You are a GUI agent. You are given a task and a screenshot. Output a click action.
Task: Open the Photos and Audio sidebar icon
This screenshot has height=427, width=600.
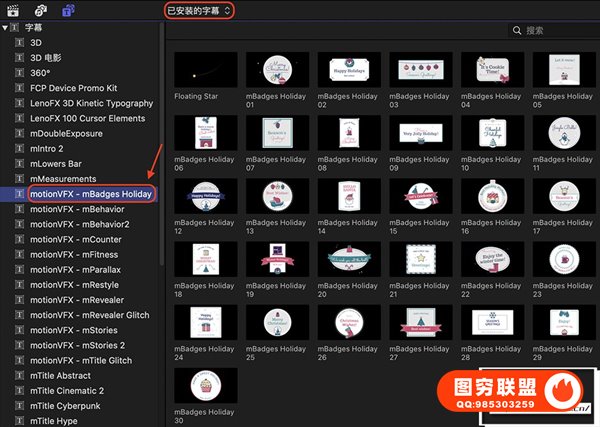(x=39, y=9)
